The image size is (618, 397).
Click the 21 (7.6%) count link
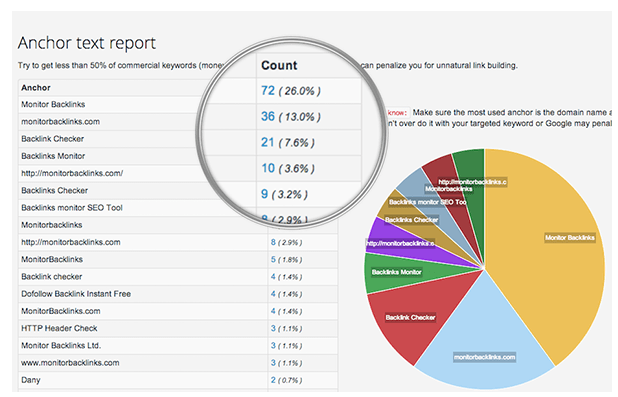[288, 142]
